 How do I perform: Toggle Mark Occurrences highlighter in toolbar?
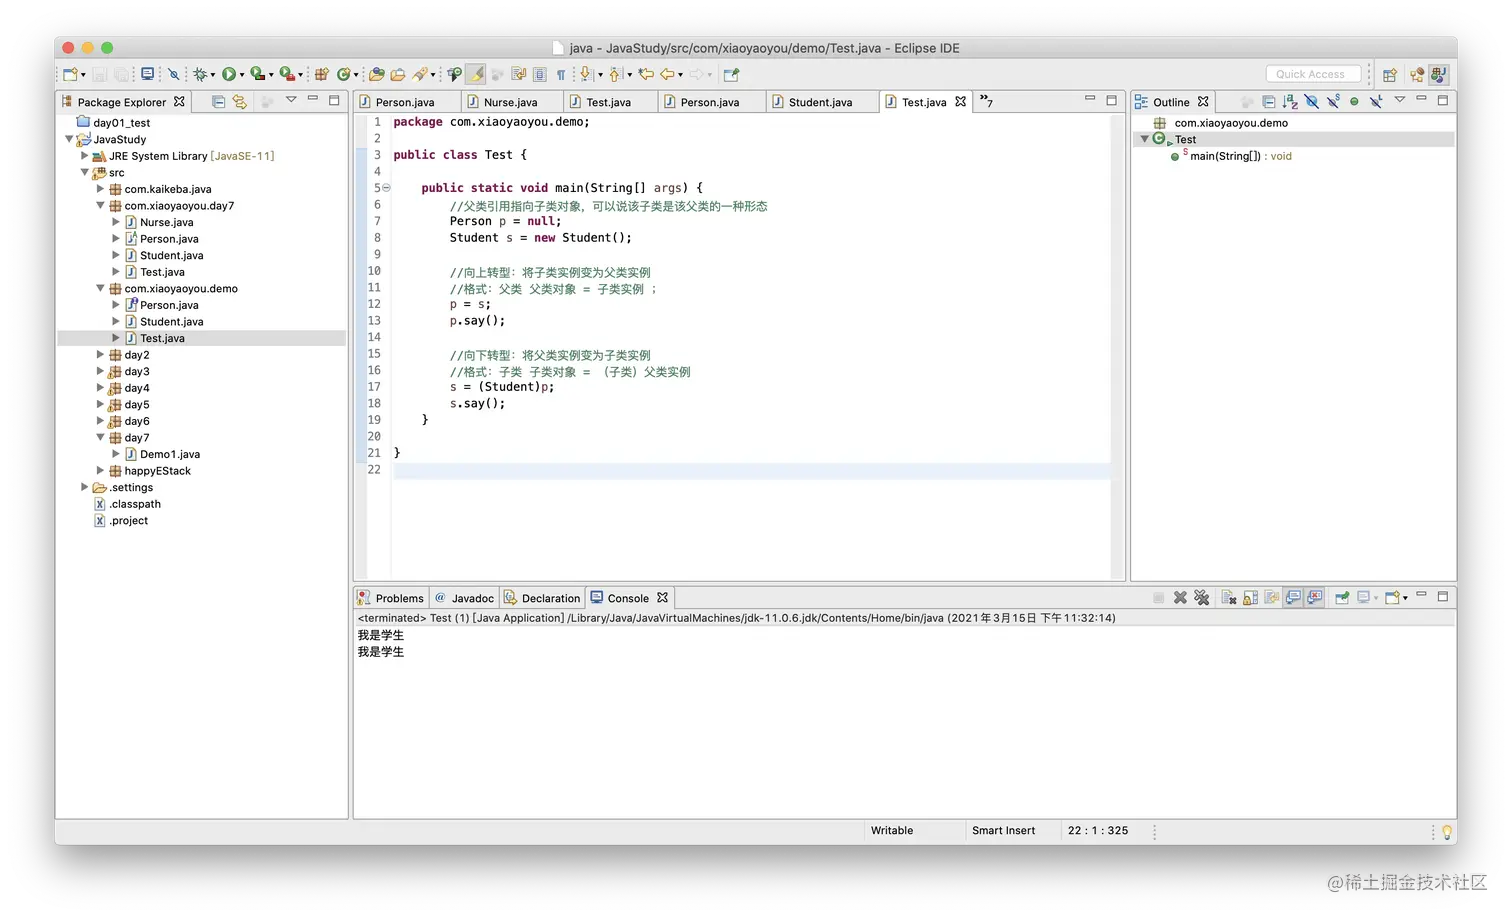point(477,74)
